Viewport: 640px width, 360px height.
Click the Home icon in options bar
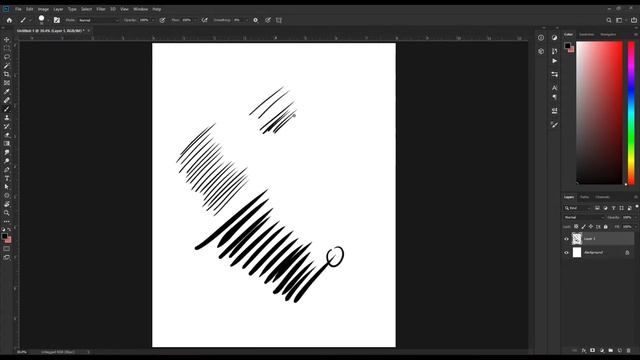tap(9, 20)
